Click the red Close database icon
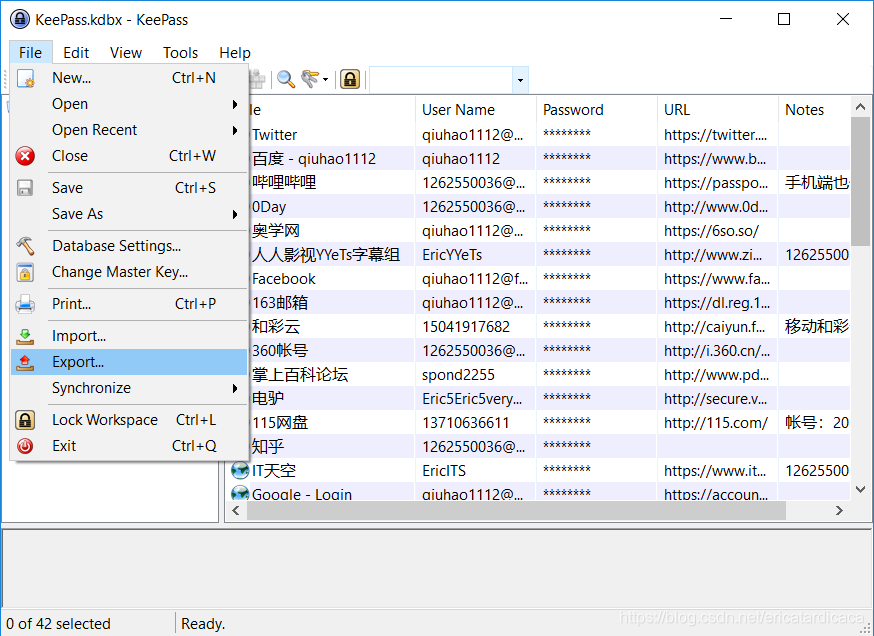 25,156
